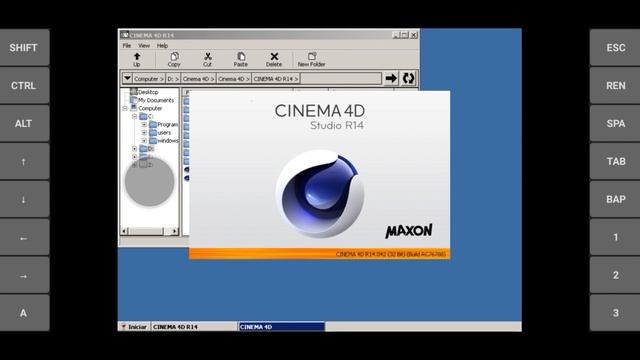Tap the A overlay key

click(24, 313)
